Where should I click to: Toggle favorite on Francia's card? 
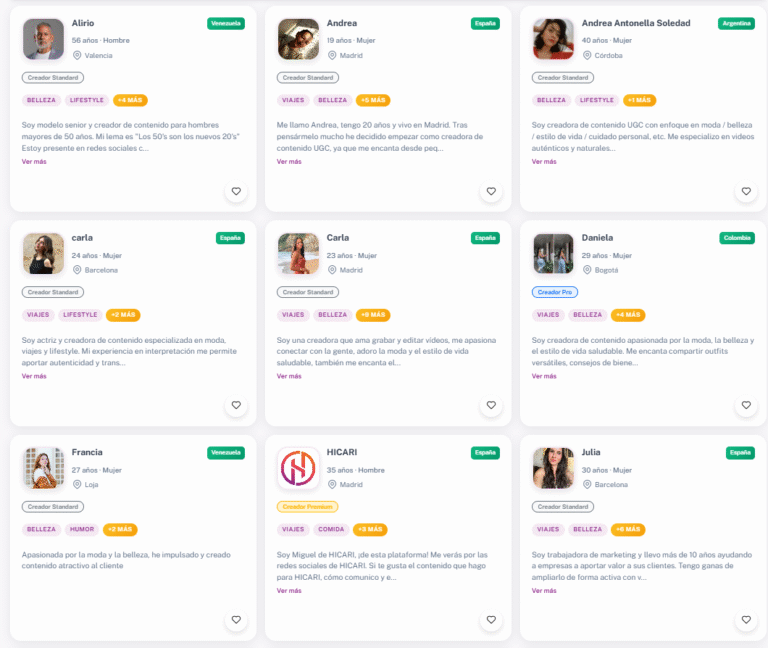236,620
